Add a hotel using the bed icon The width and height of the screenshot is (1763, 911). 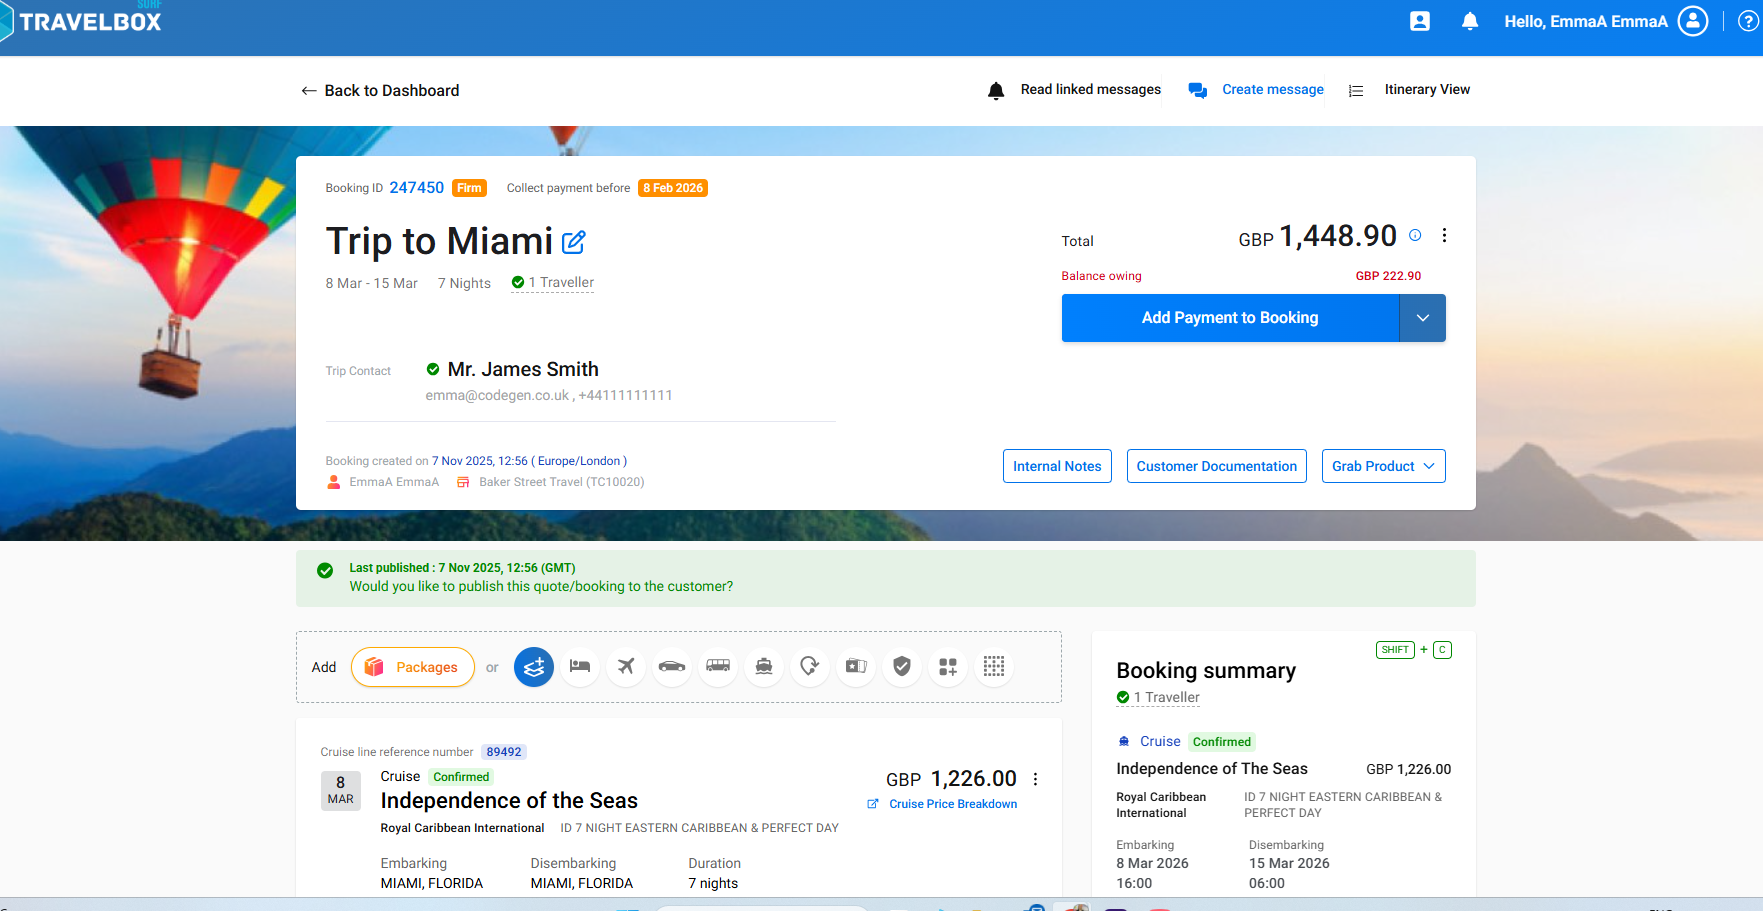point(580,667)
